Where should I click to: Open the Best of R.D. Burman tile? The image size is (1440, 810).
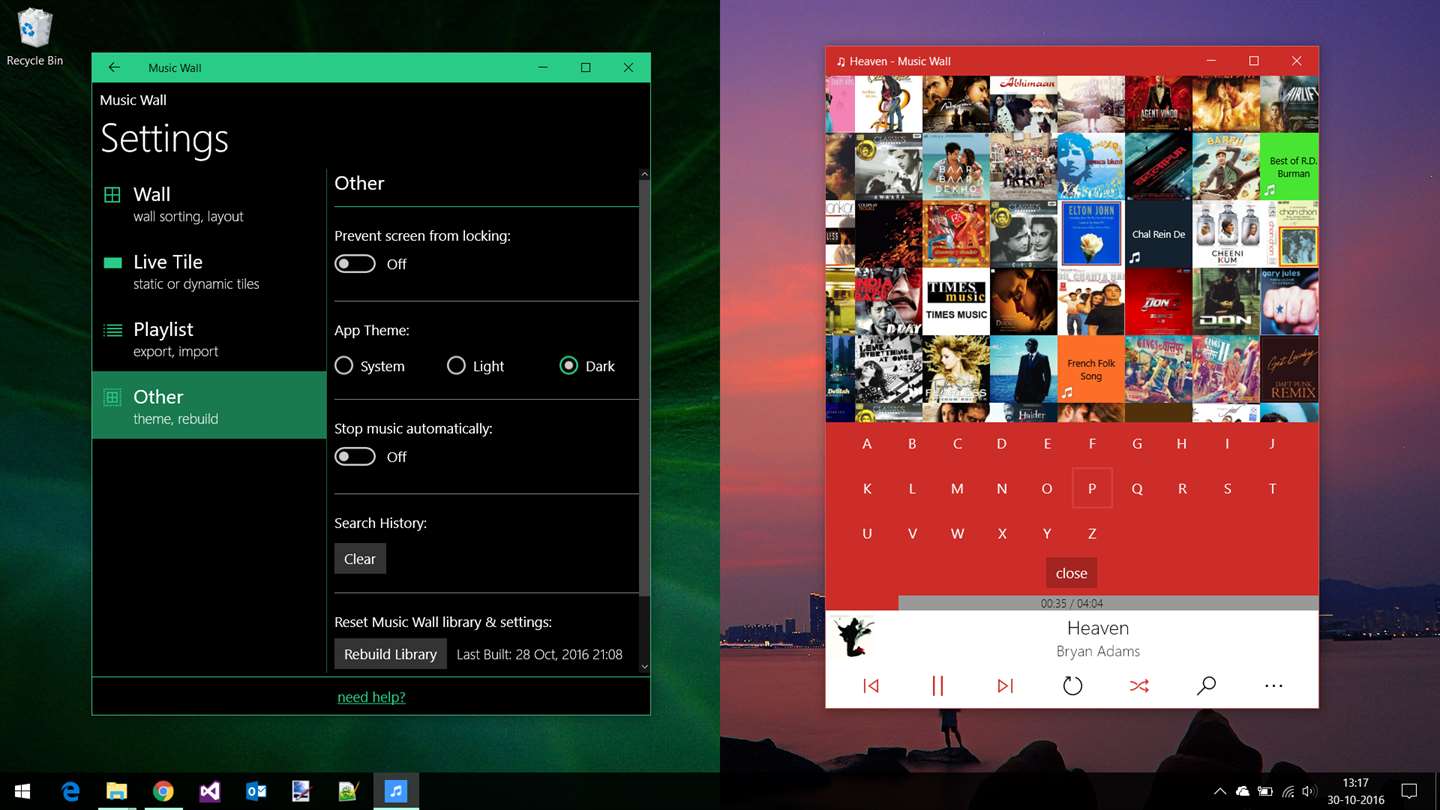click(1289, 167)
